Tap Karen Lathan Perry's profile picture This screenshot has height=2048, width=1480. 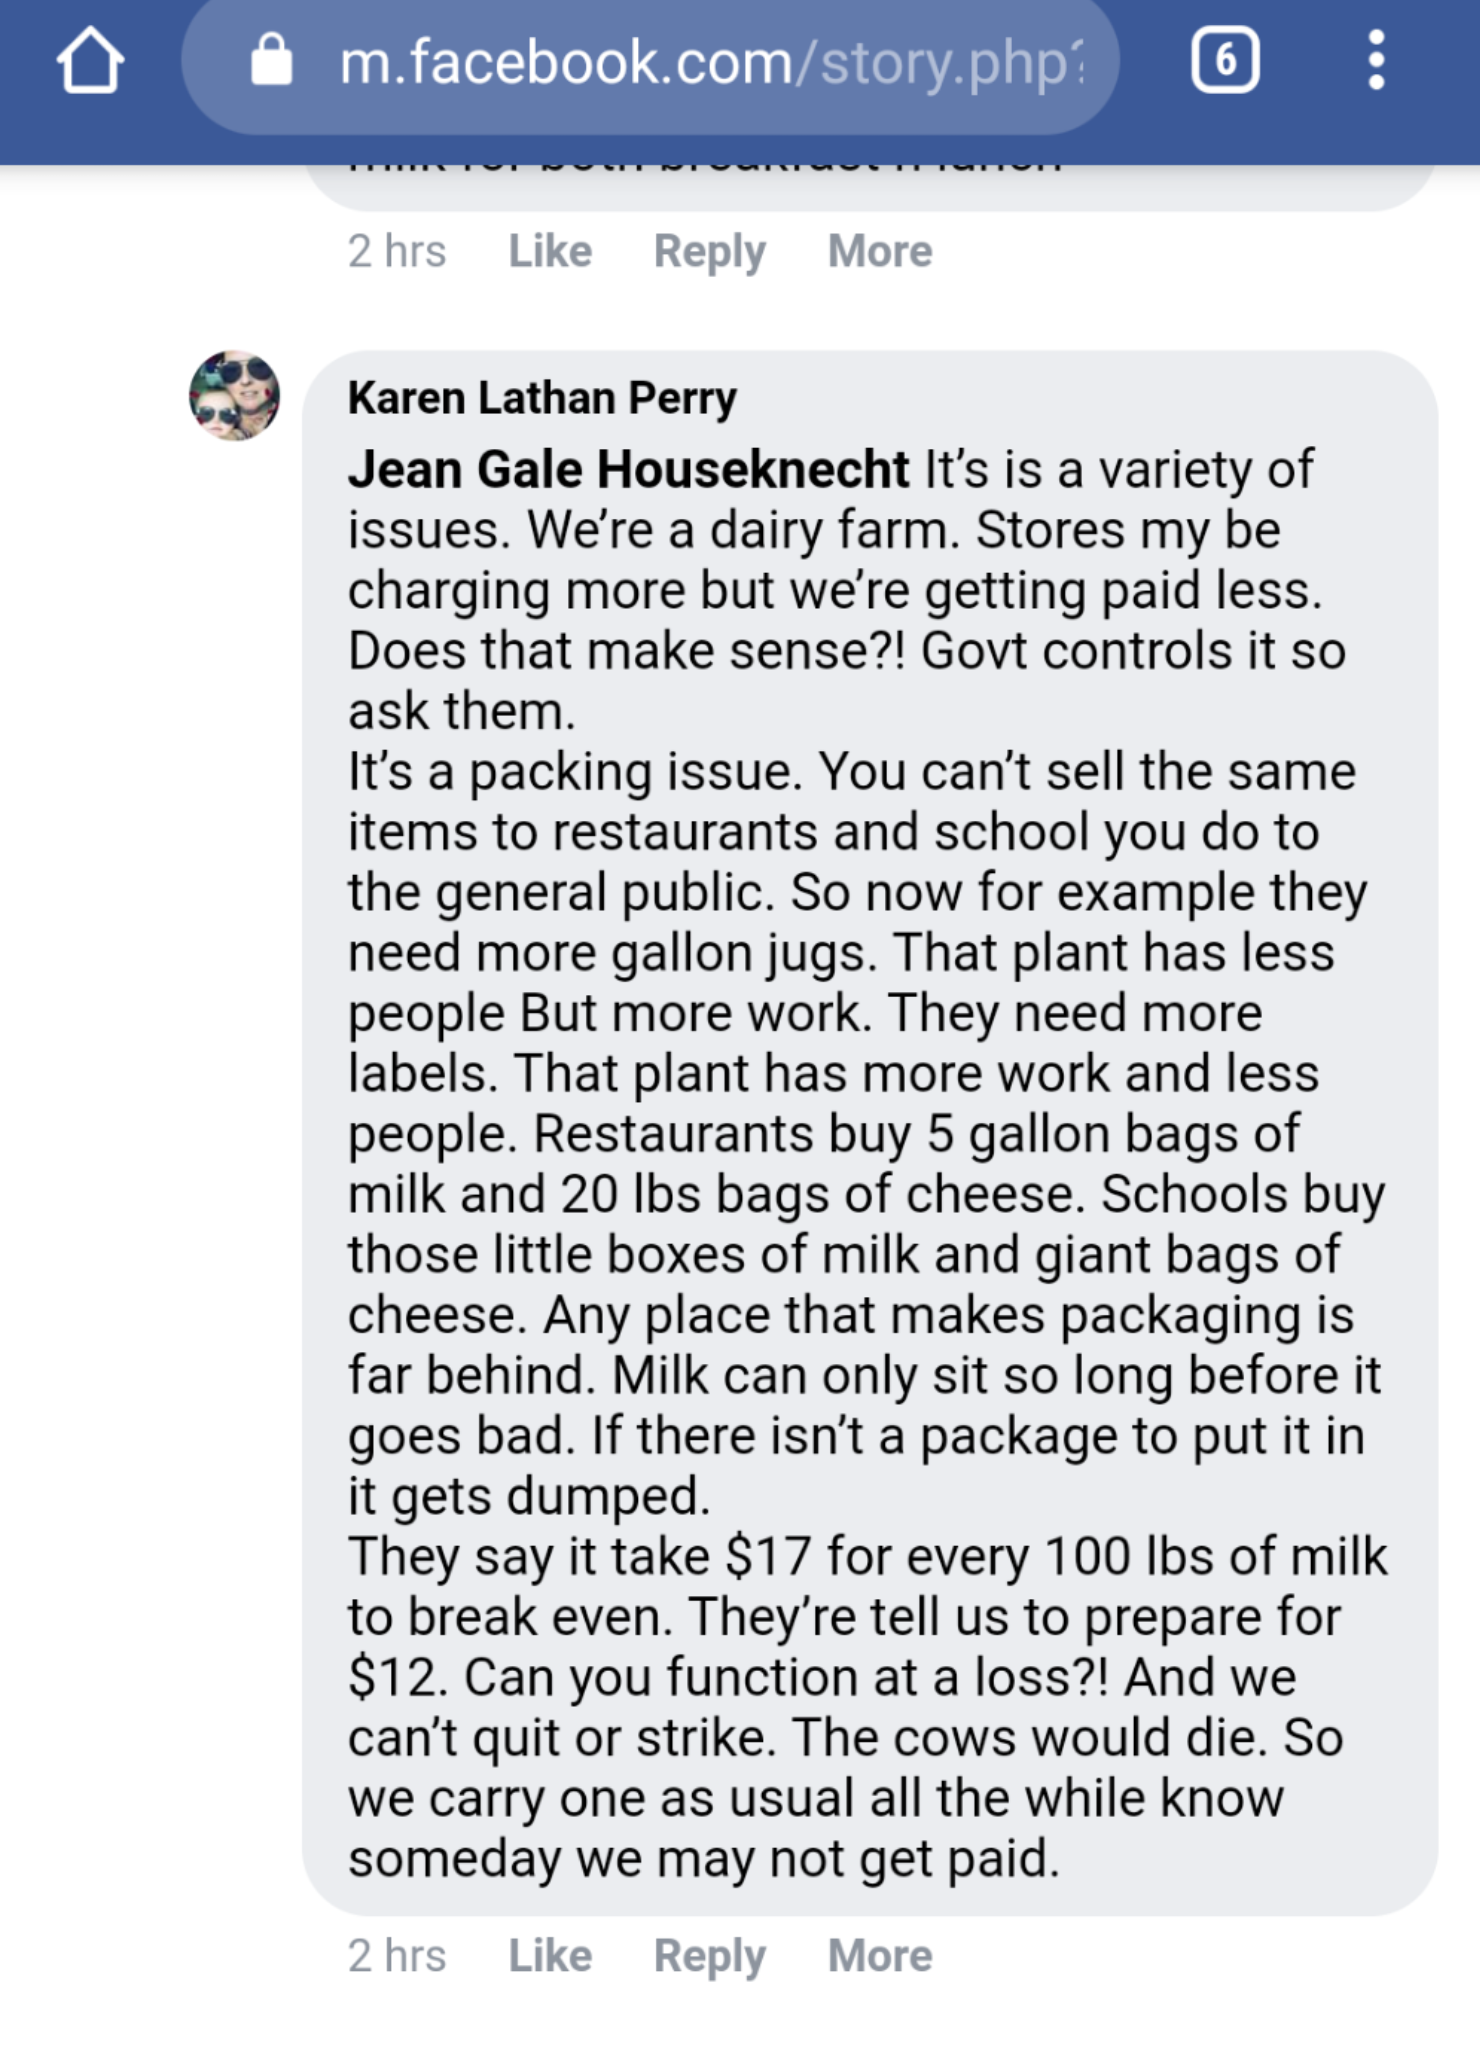(x=234, y=396)
